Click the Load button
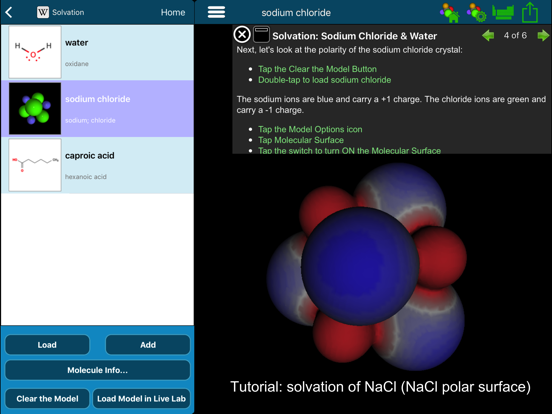 (x=47, y=345)
